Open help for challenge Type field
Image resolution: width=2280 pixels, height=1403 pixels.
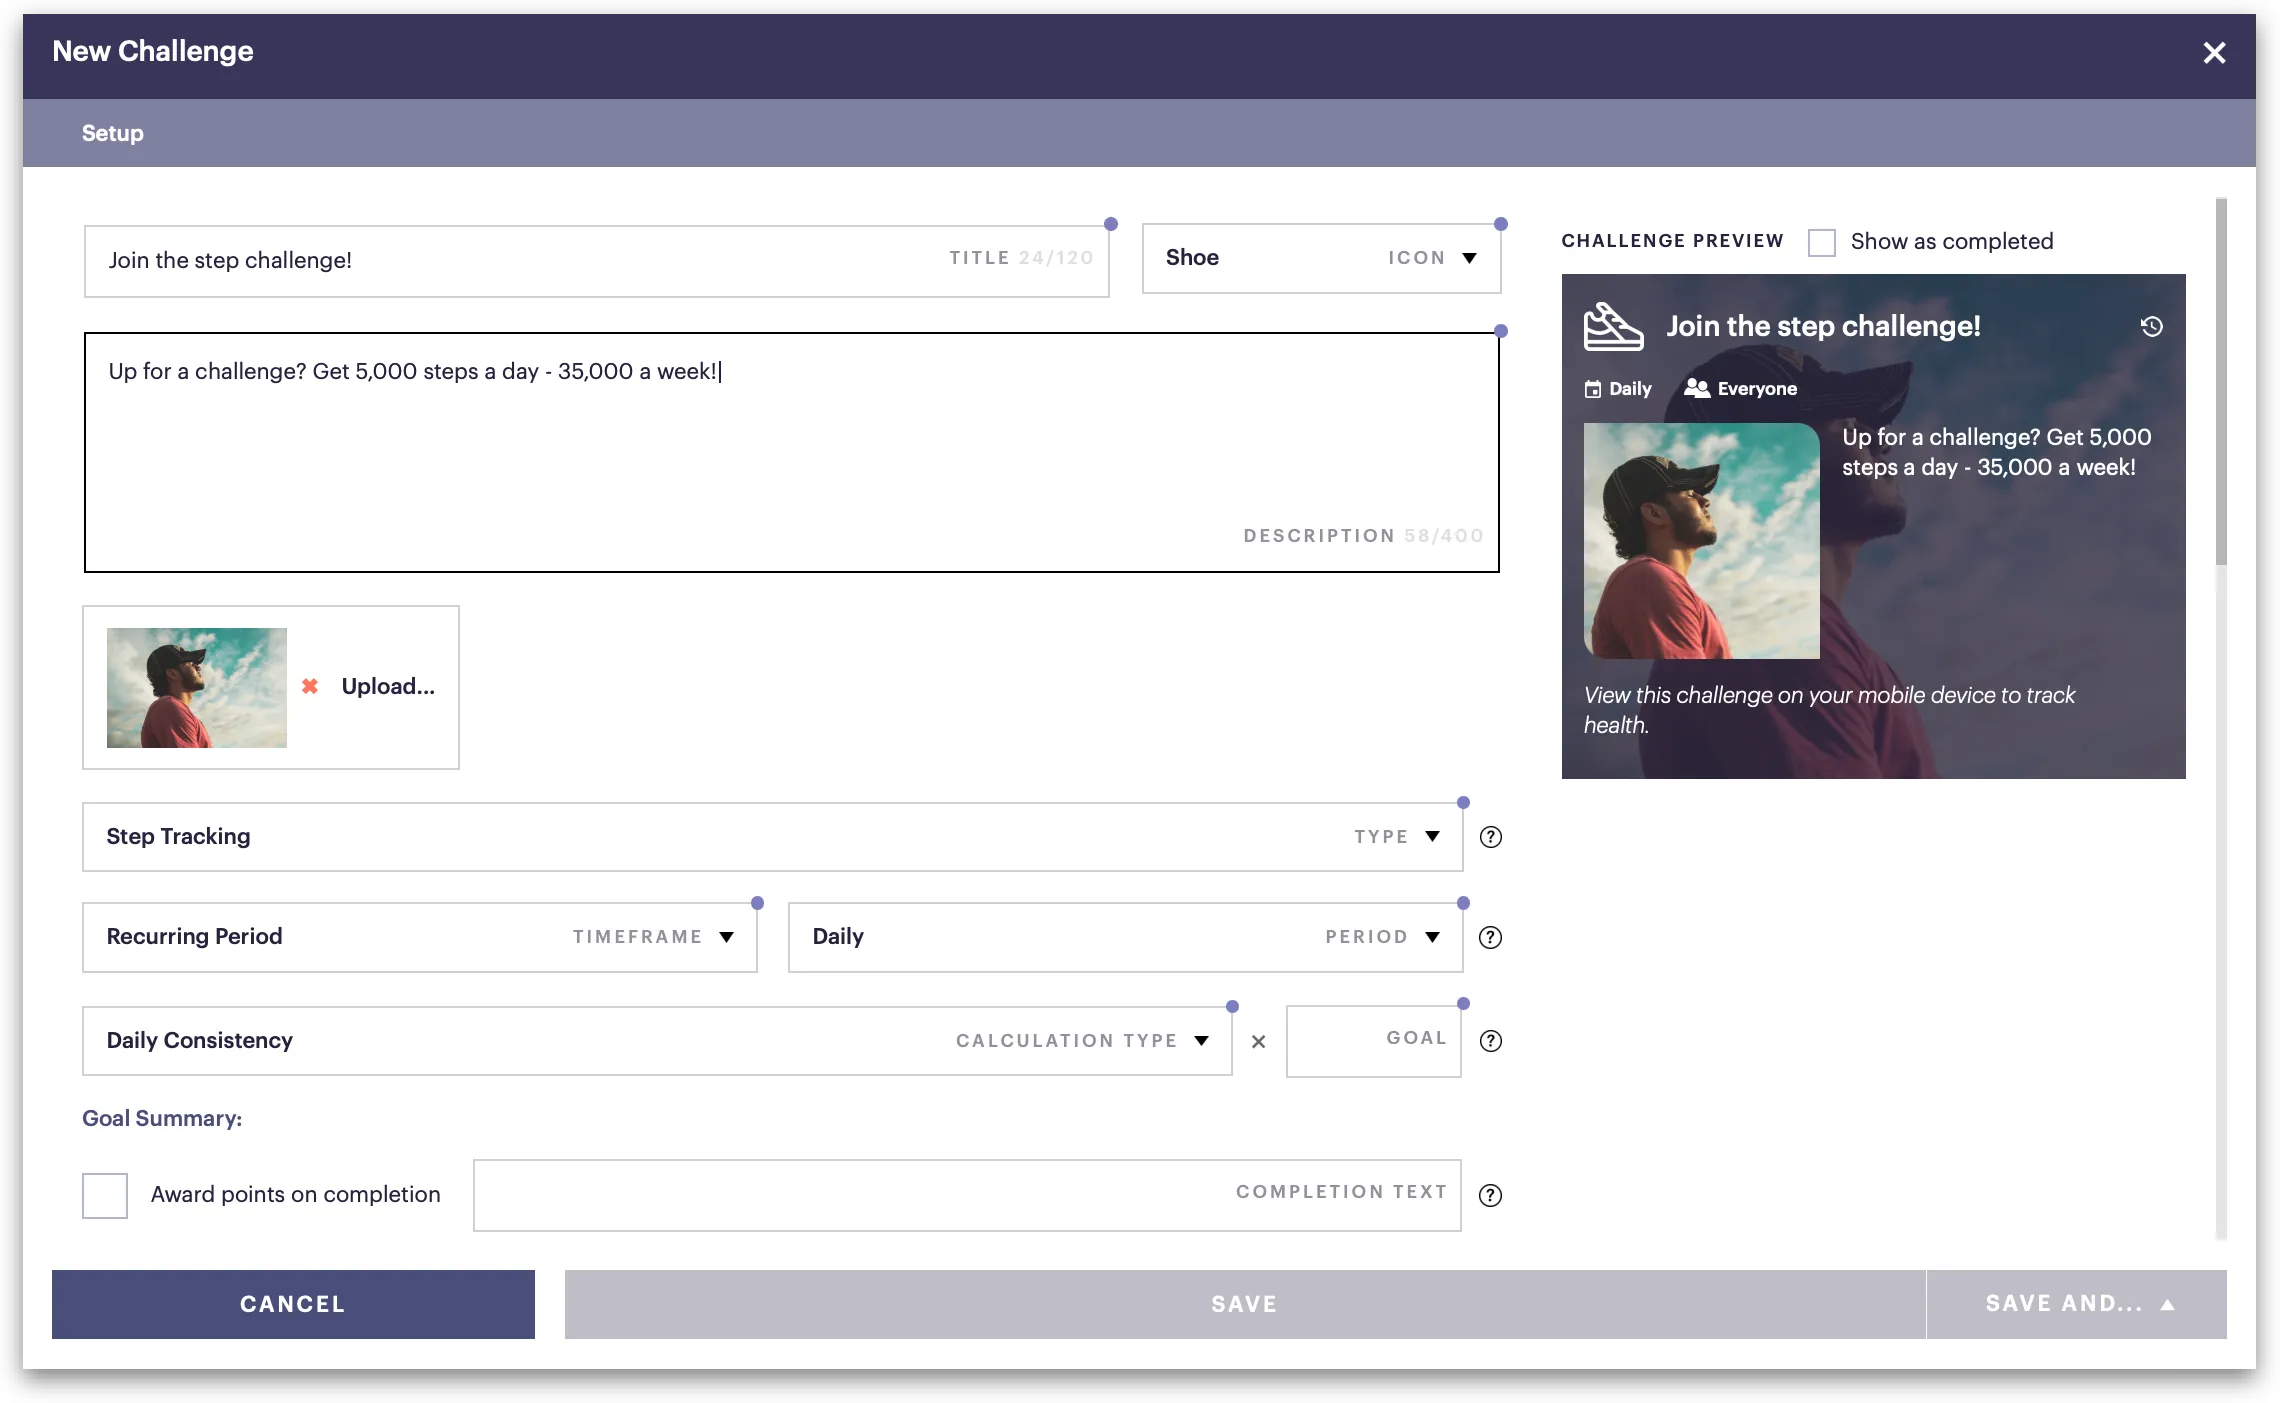(1490, 837)
